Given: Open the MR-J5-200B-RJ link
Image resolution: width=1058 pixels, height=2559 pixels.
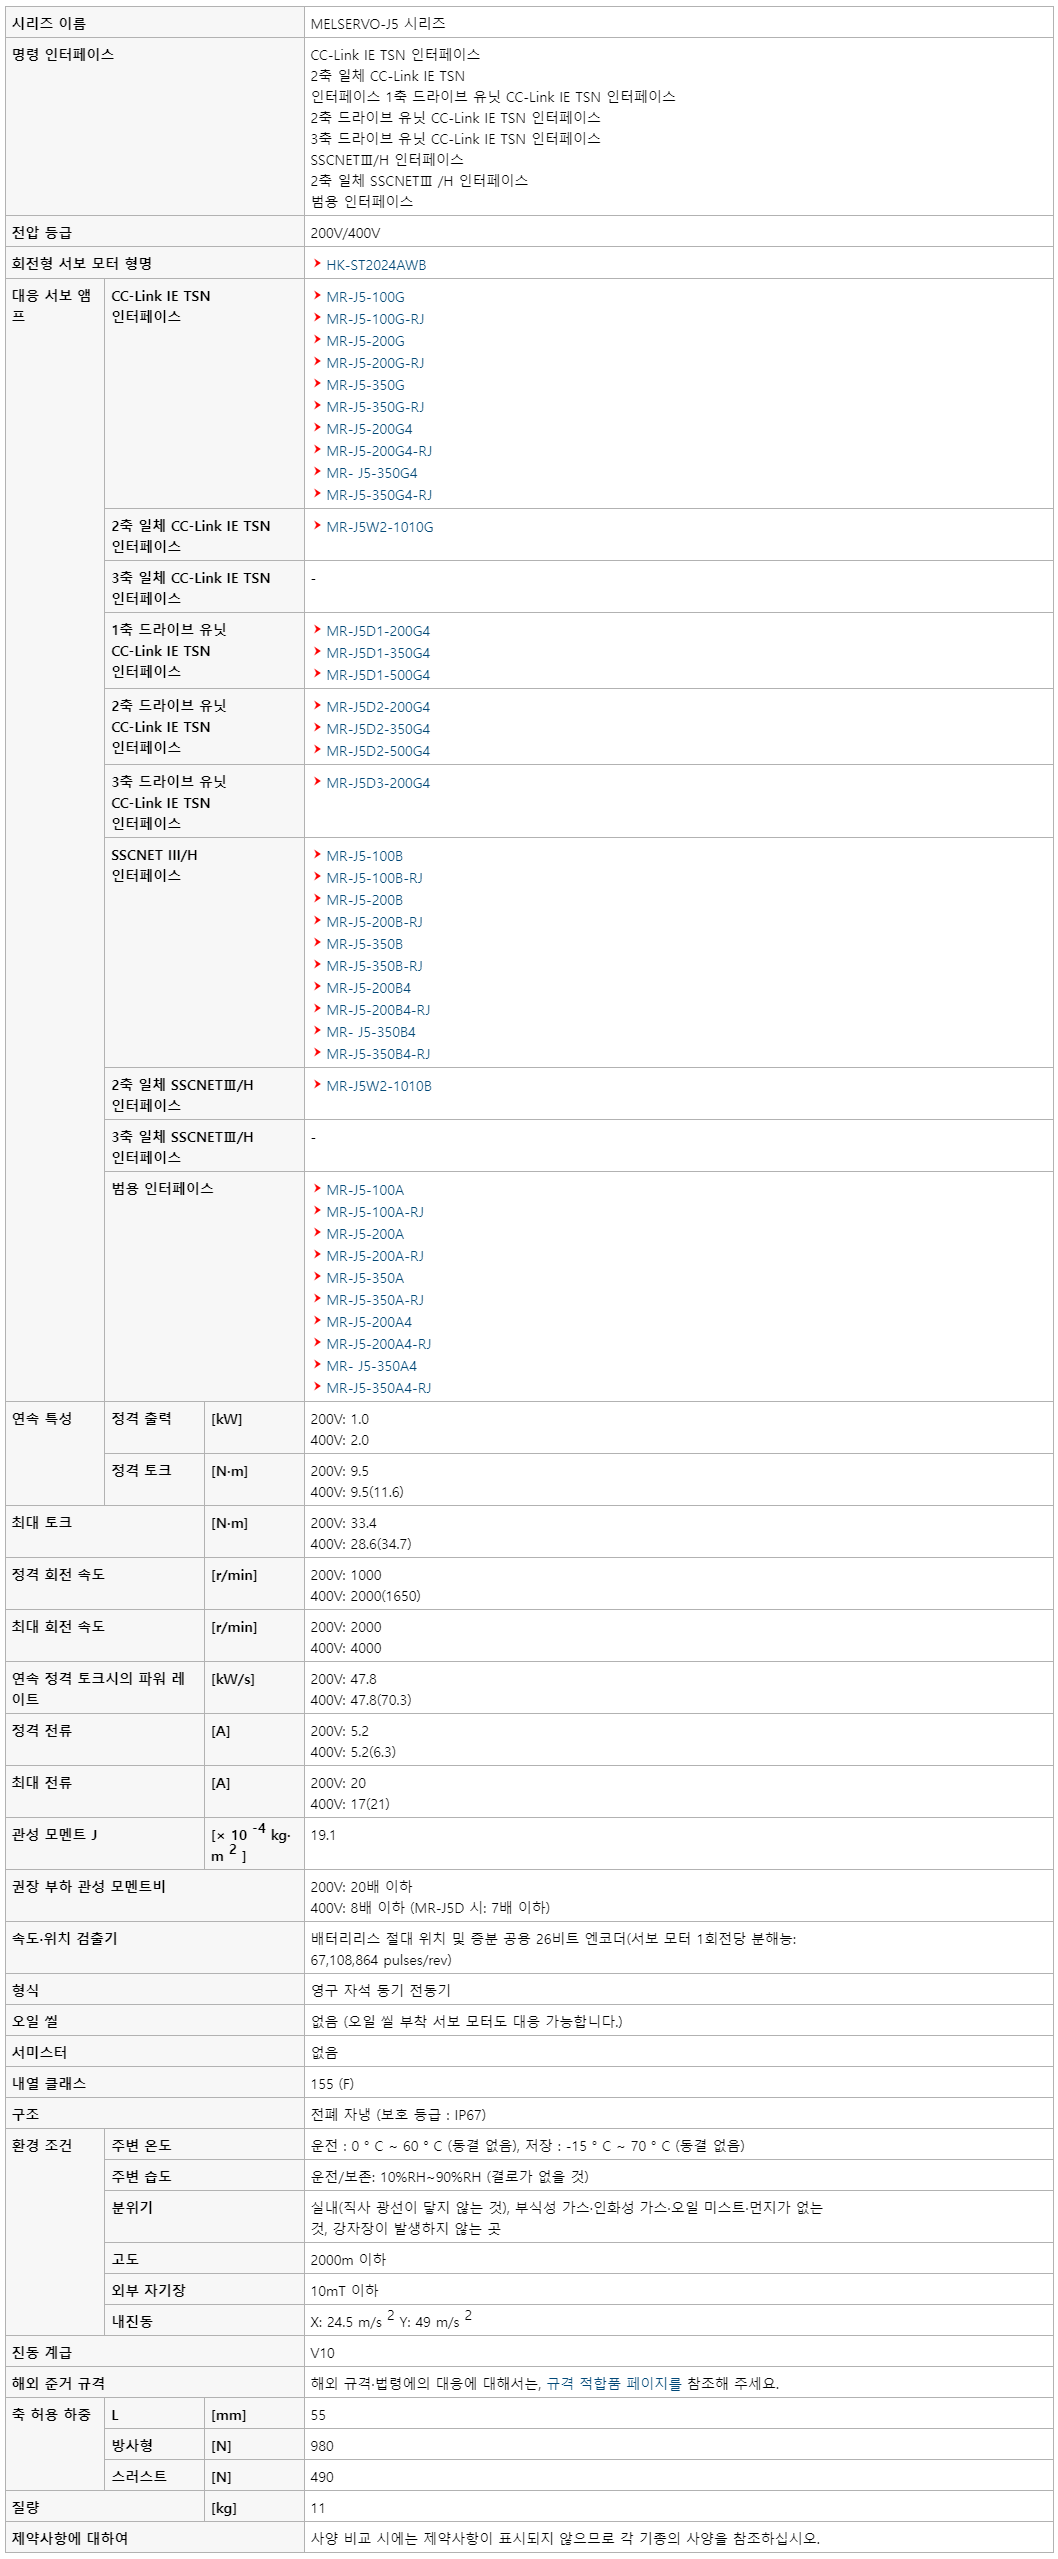Looking at the screenshot, I should pos(374,922).
